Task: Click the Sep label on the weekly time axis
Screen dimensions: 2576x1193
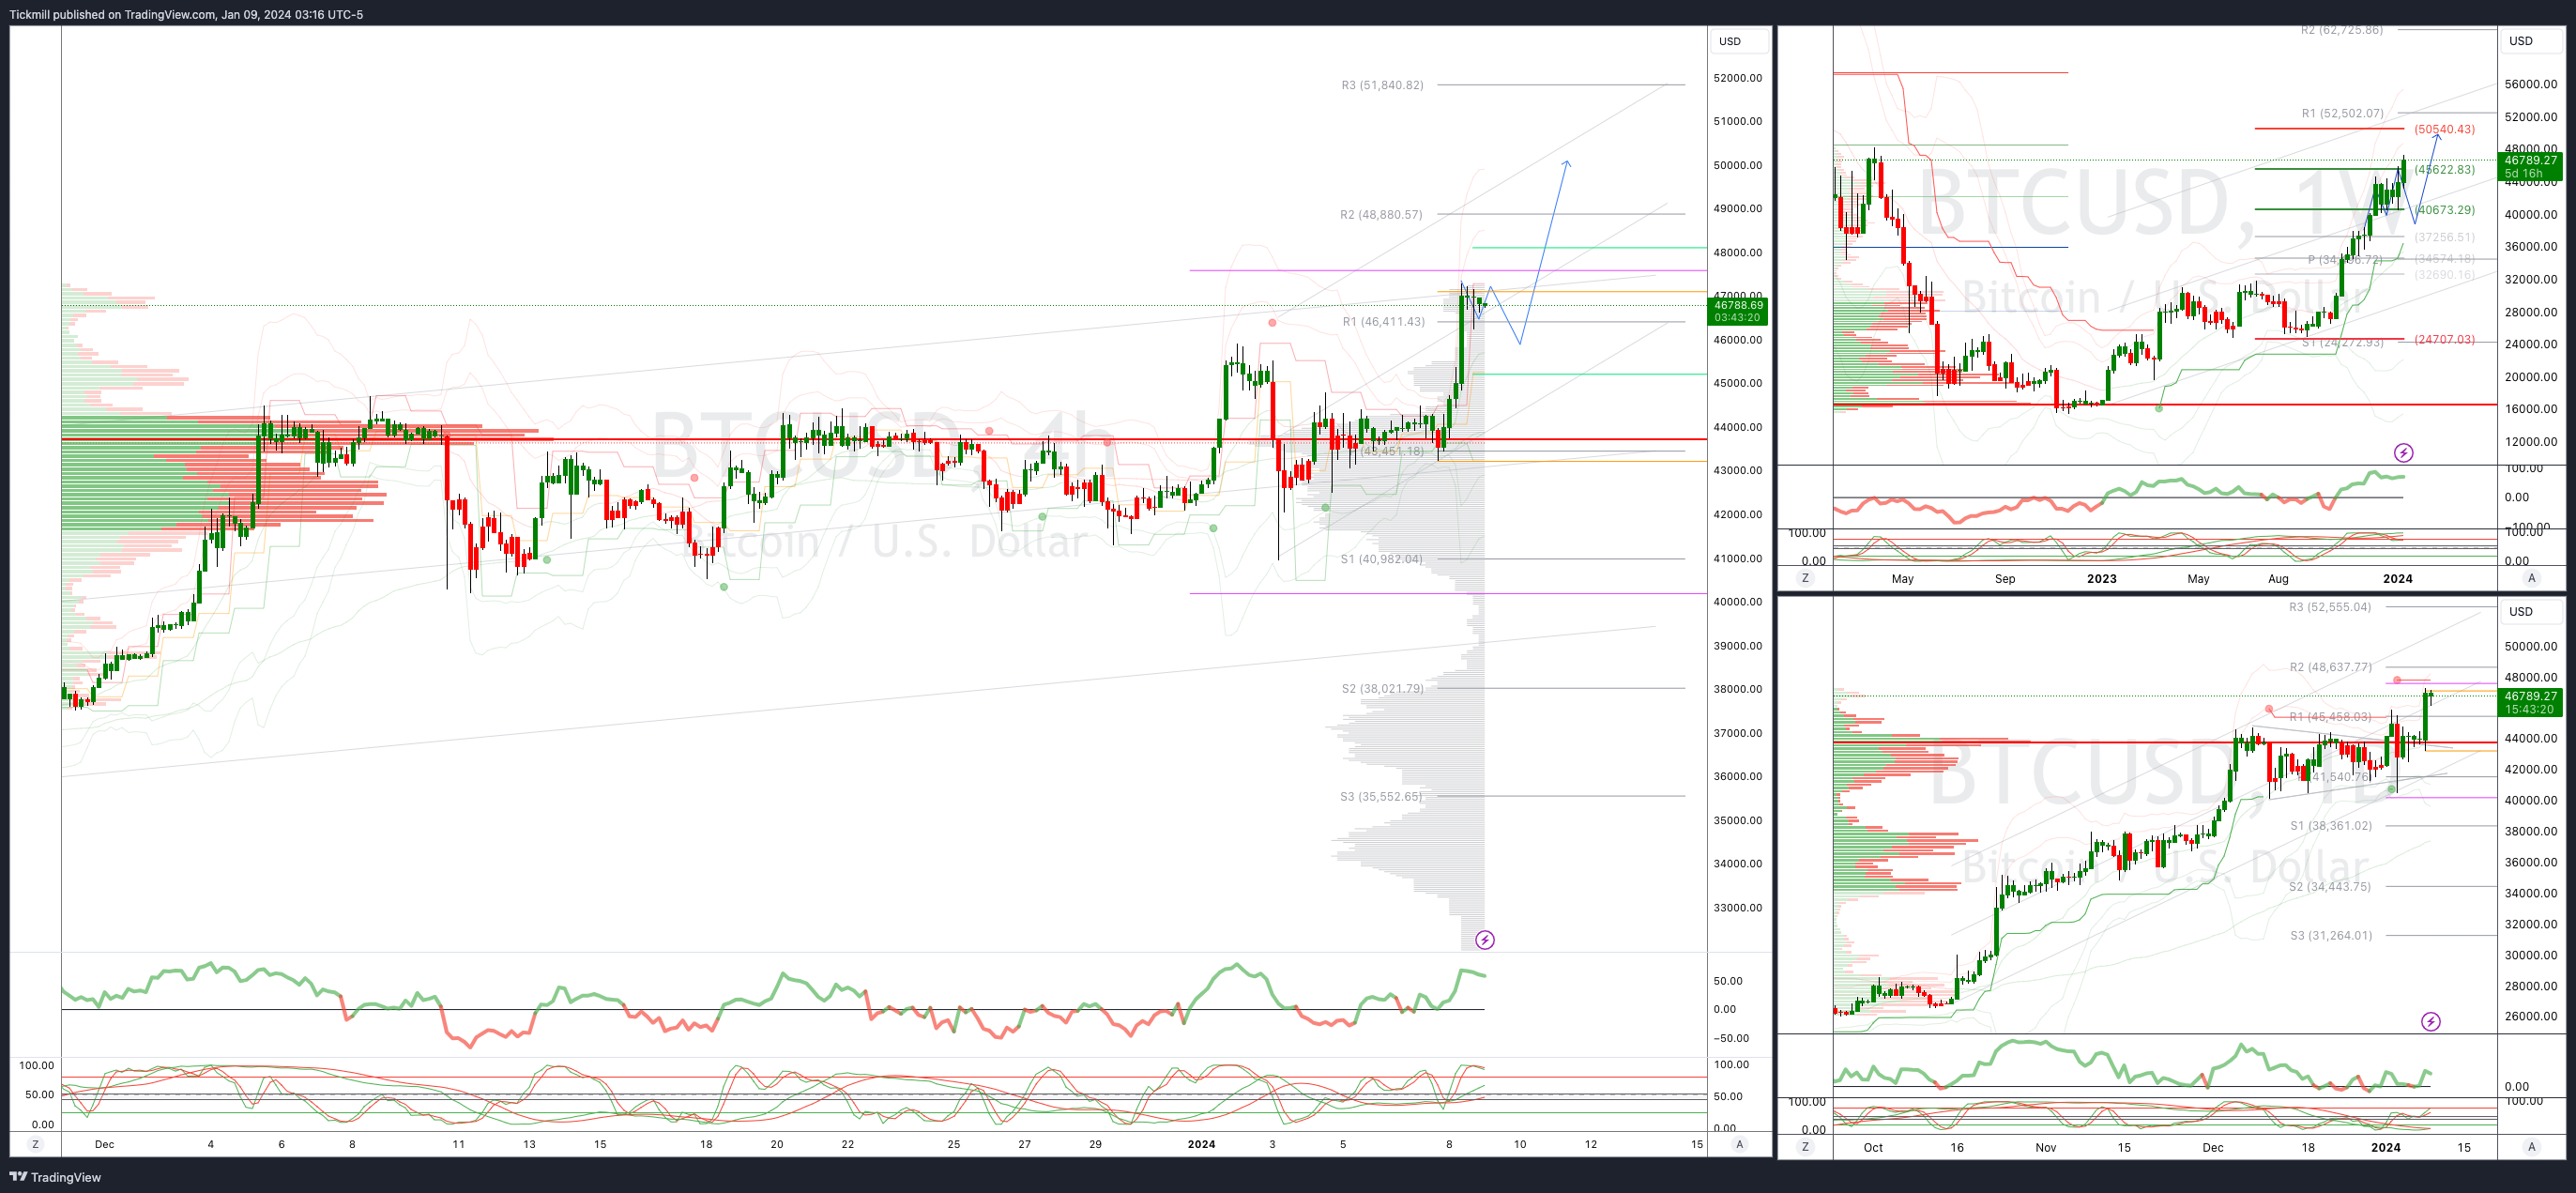Action: pyautogui.click(x=2004, y=578)
